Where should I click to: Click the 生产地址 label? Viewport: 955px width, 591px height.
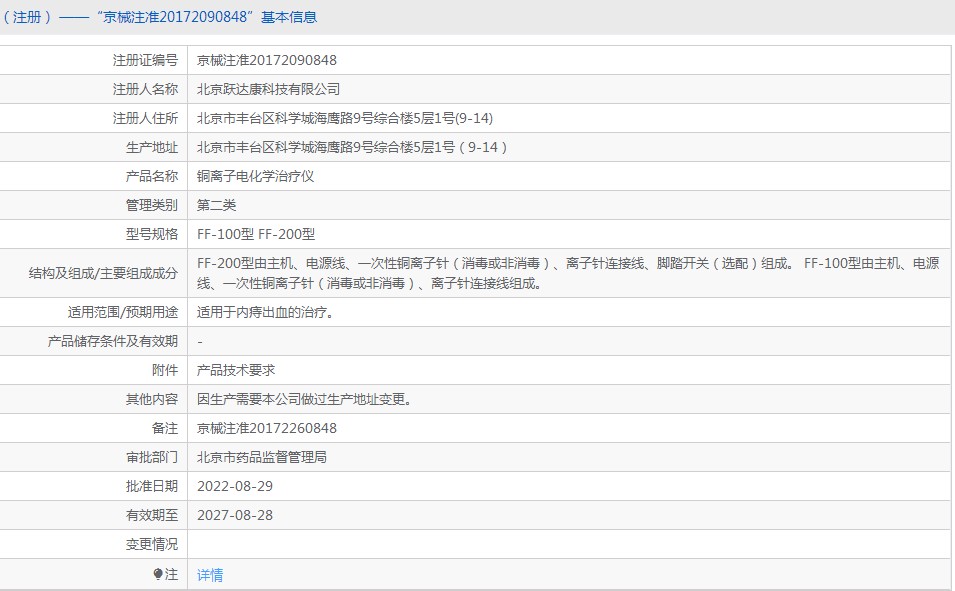(152, 147)
